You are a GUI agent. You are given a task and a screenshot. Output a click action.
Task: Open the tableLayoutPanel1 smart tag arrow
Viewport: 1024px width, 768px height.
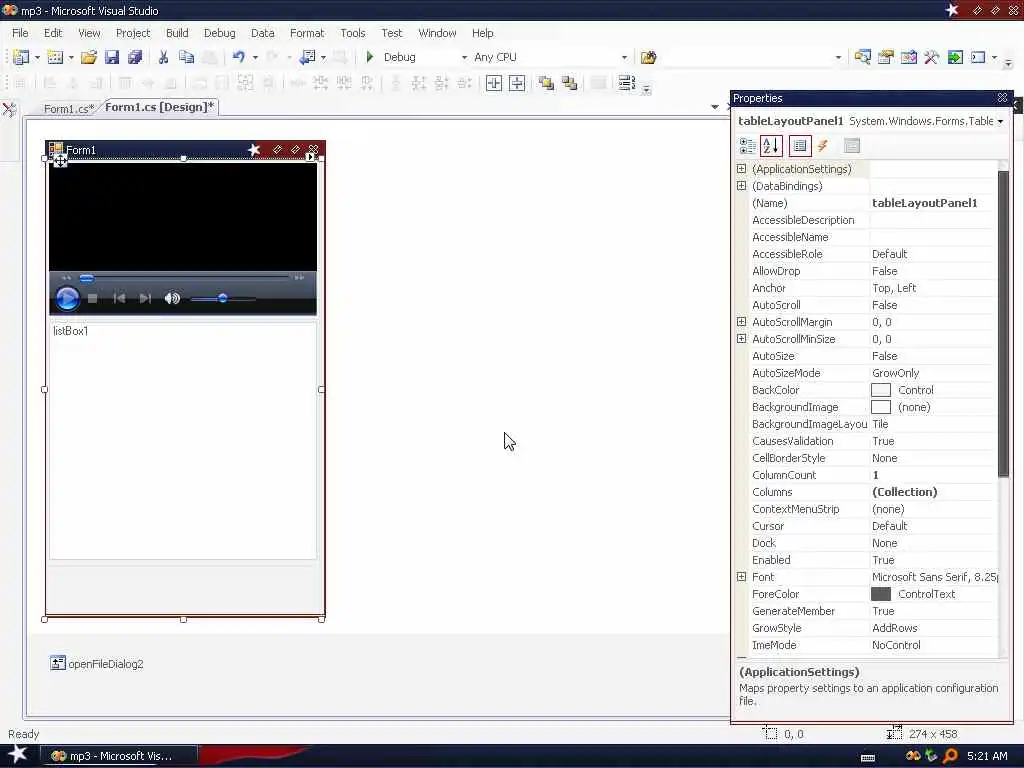[x=310, y=157]
